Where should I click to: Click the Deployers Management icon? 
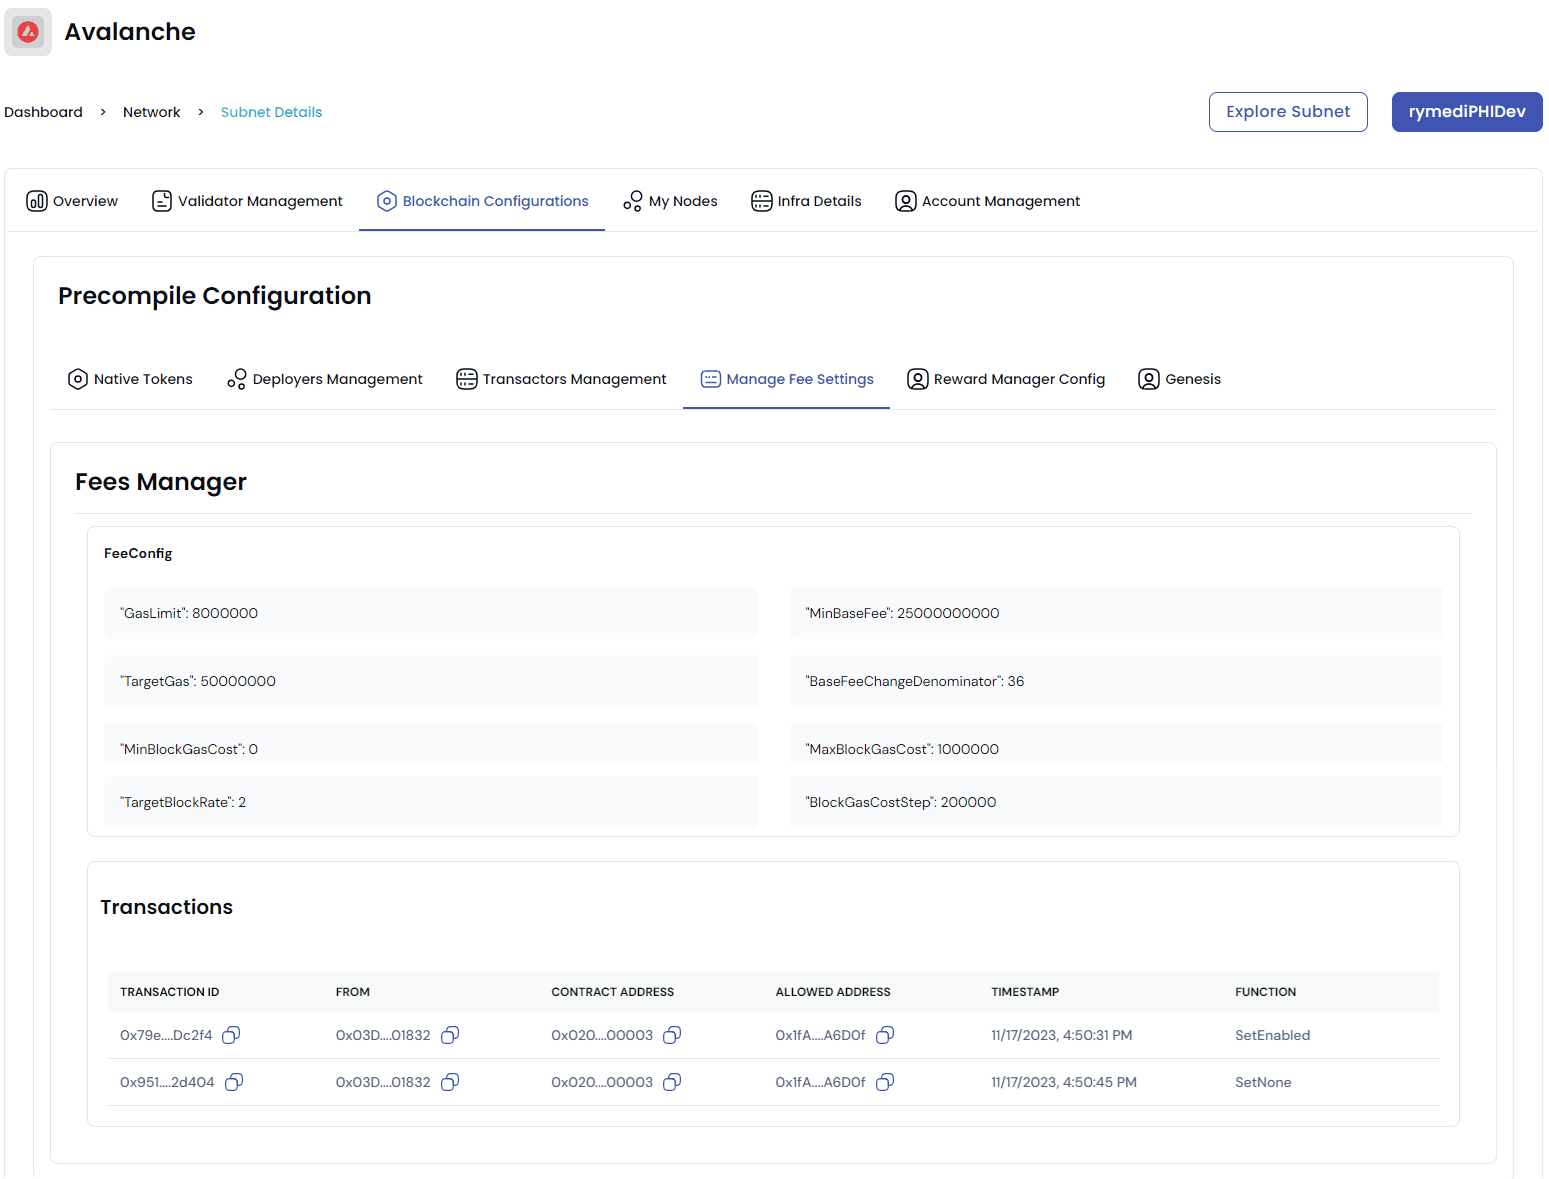click(237, 379)
